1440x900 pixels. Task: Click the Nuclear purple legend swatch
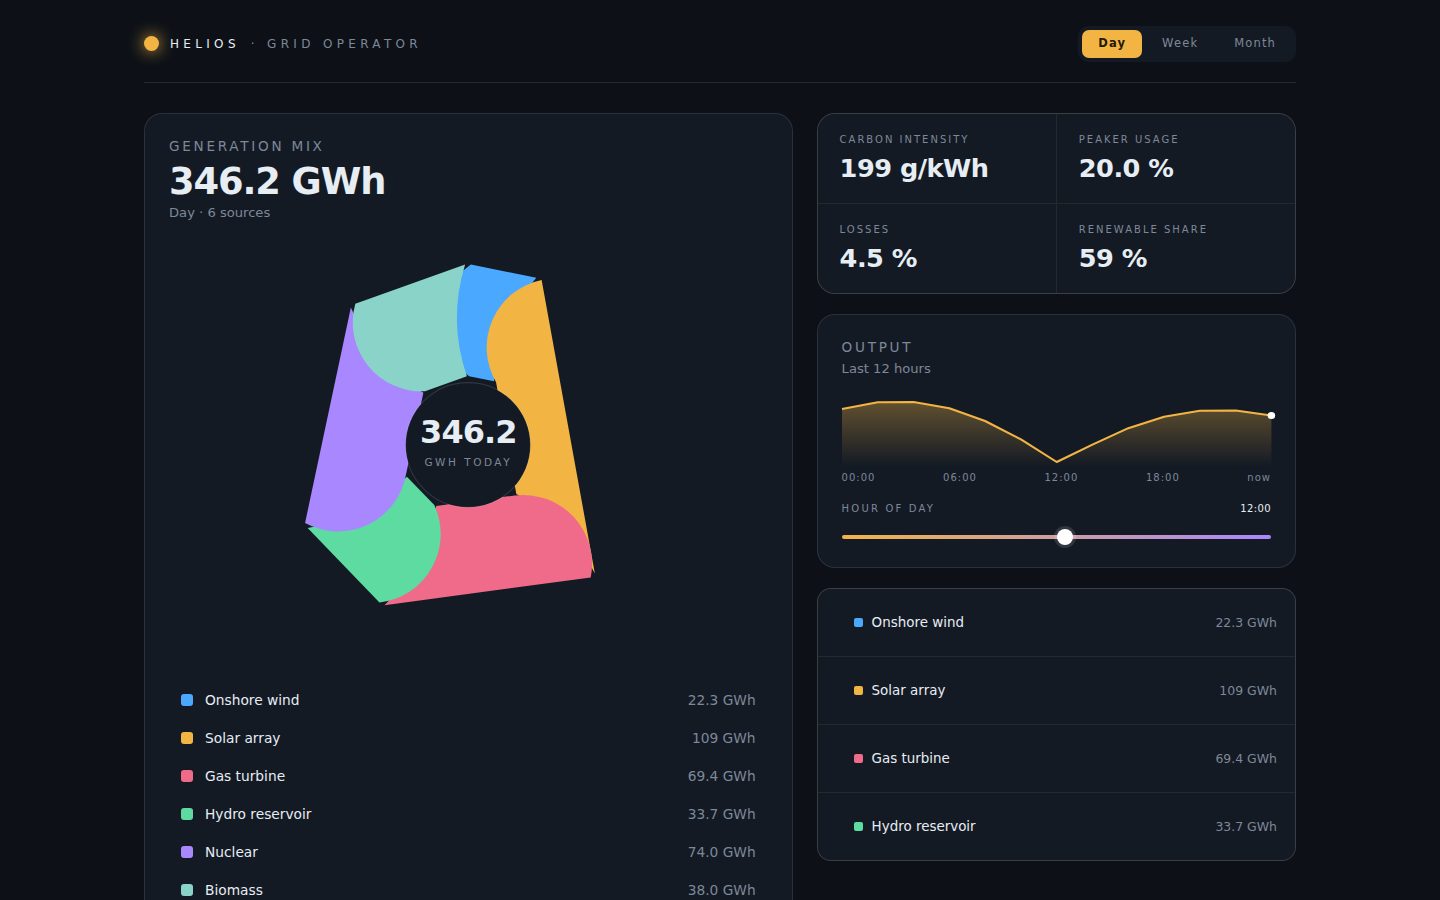pos(187,852)
